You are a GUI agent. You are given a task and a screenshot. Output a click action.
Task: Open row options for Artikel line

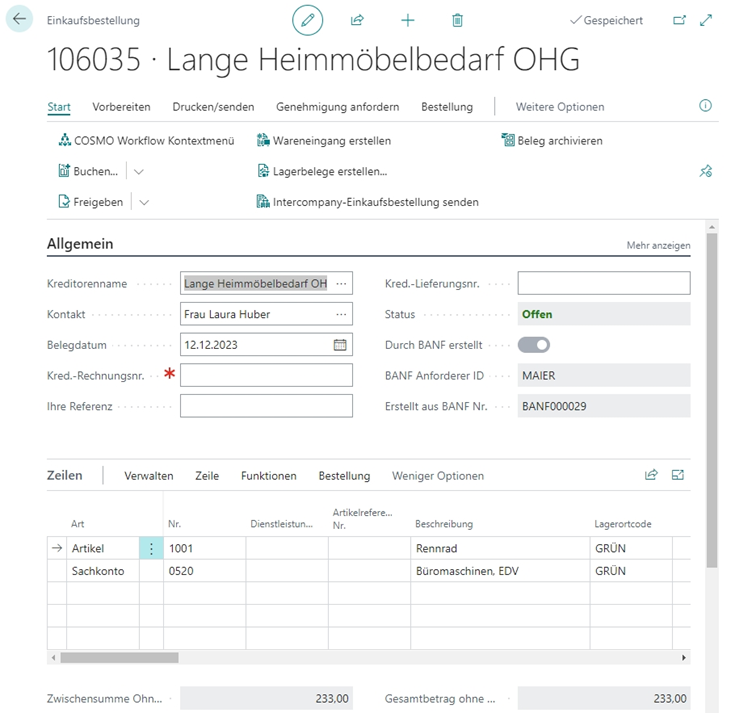point(151,548)
